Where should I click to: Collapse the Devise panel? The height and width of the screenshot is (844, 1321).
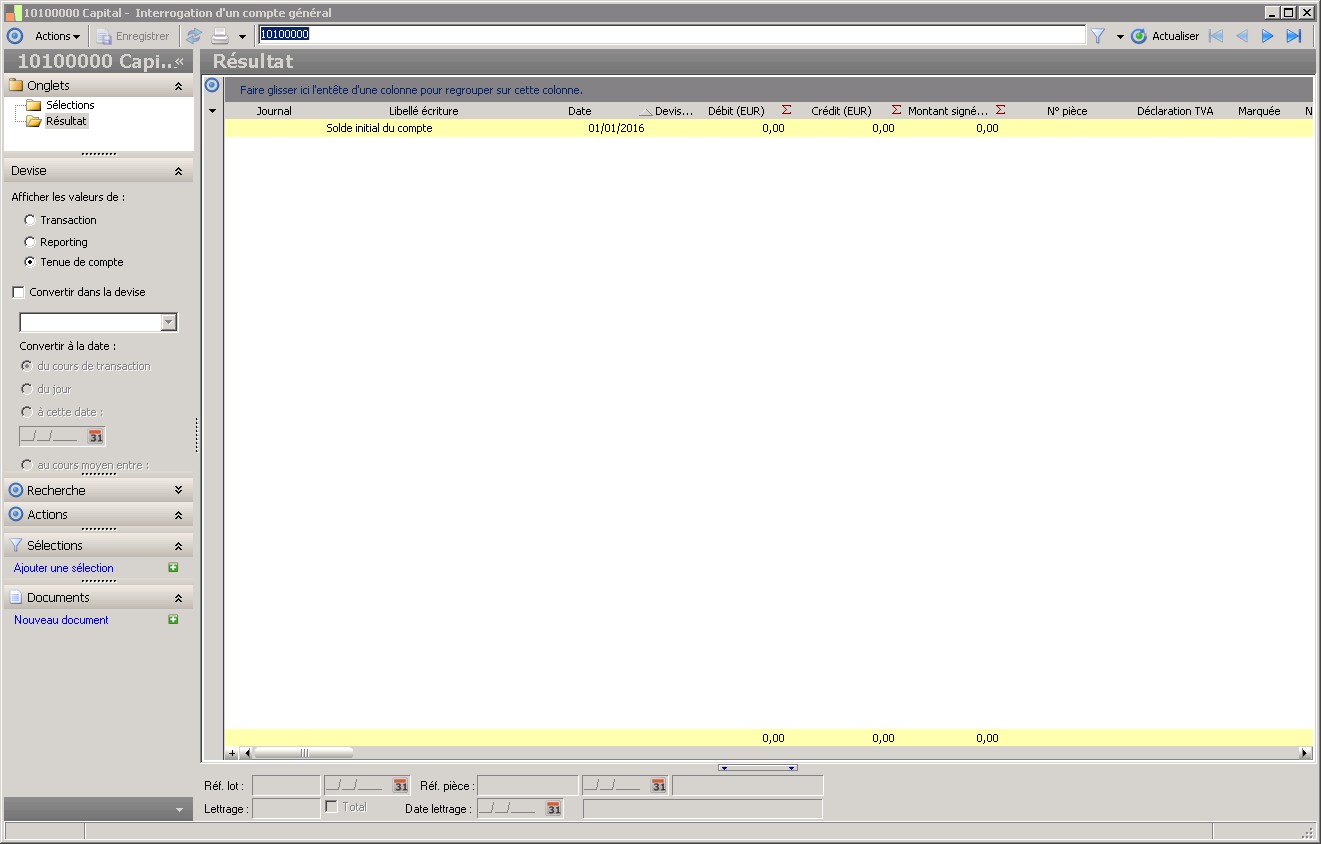pyautogui.click(x=178, y=171)
